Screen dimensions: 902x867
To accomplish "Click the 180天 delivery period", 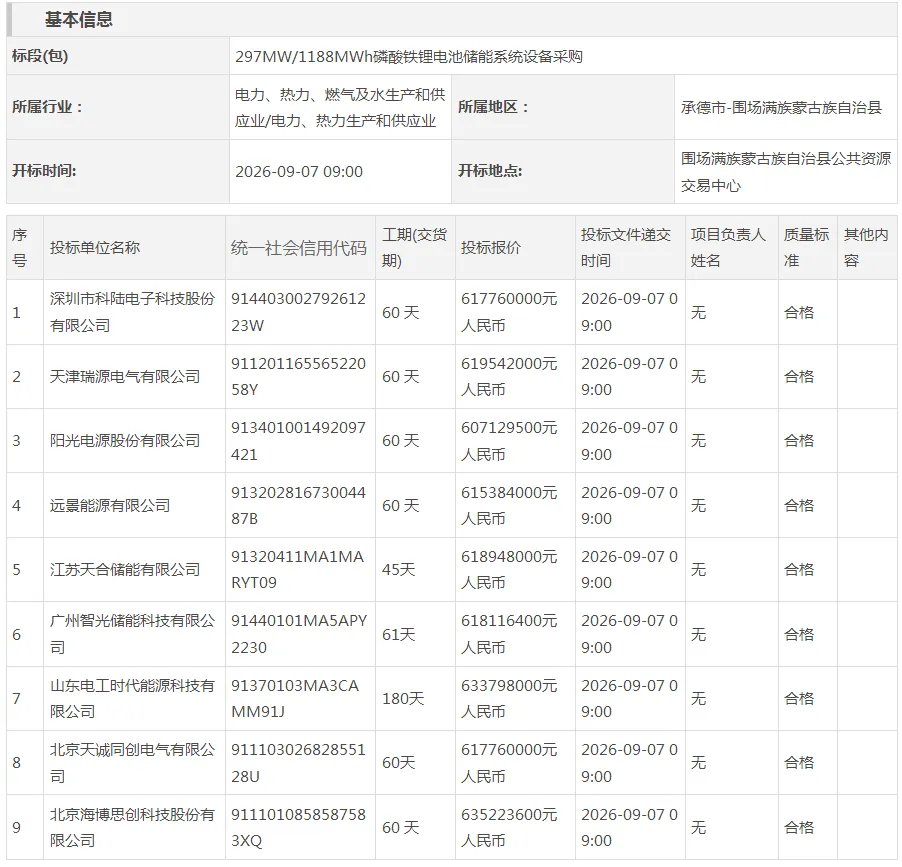I will pos(403,698).
